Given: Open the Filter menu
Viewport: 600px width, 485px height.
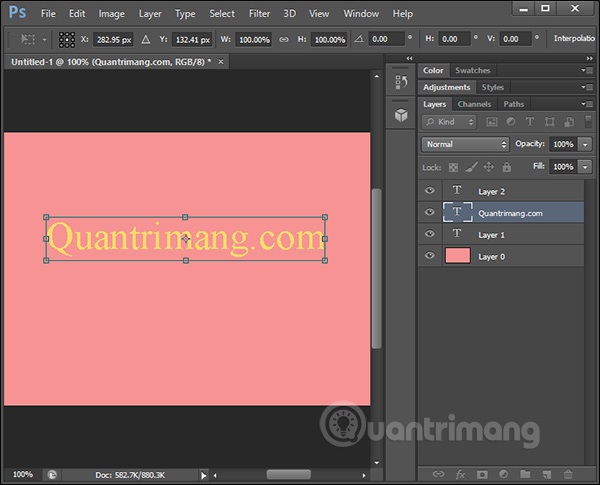Looking at the screenshot, I should pyautogui.click(x=259, y=14).
